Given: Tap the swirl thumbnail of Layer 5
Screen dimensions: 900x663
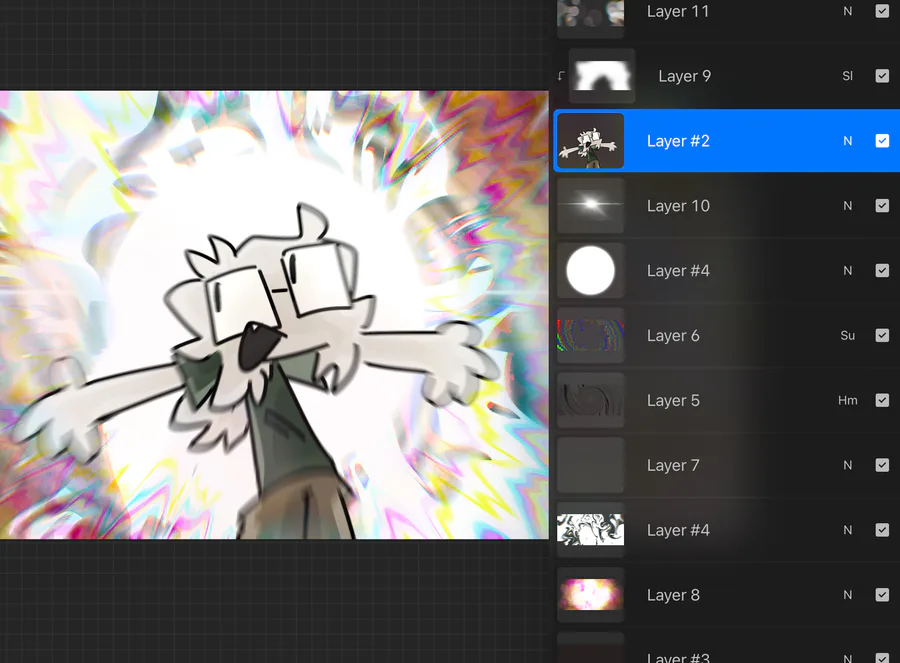Looking at the screenshot, I should 591,400.
